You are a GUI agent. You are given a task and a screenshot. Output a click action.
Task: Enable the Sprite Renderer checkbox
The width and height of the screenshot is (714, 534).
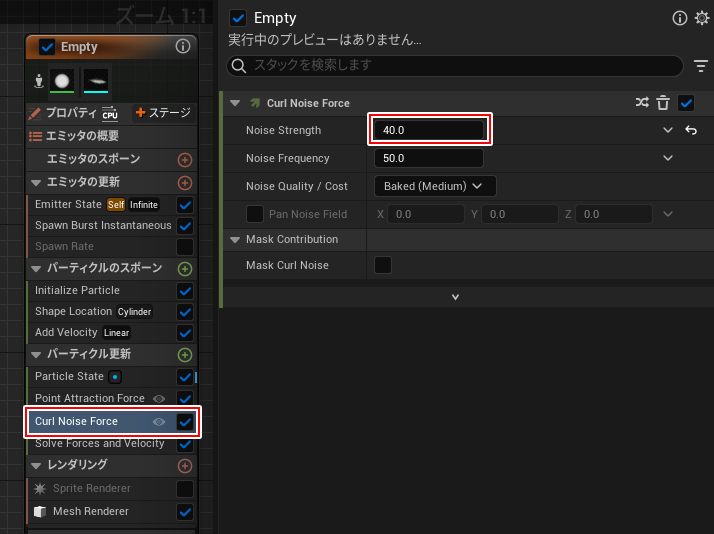point(185,489)
